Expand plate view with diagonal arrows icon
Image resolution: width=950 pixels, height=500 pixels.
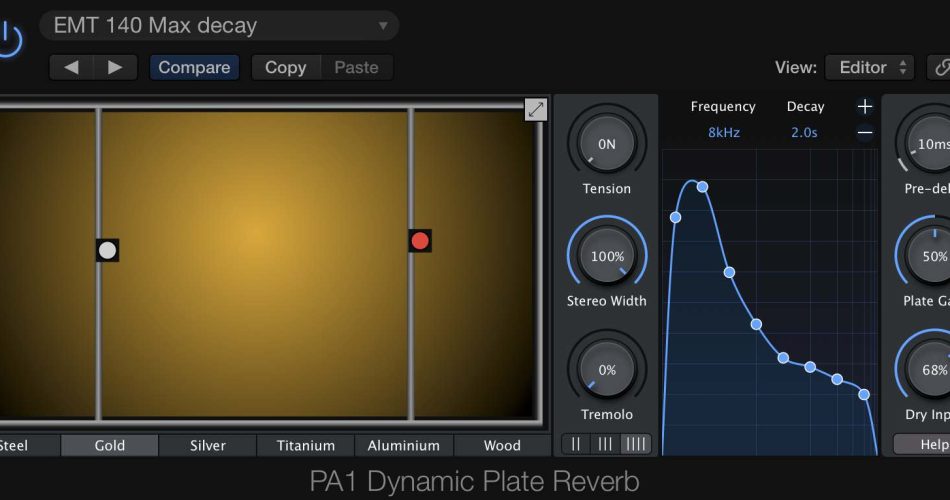pyautogui.click(x=536, y=110)
